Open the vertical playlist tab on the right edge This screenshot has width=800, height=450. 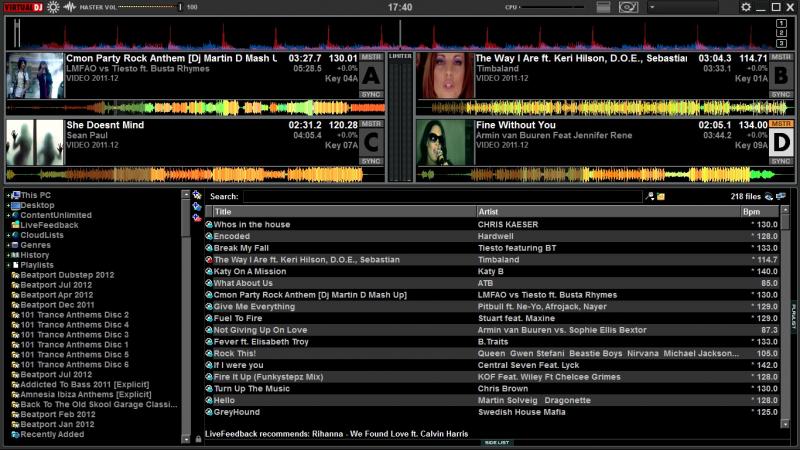(x=794, y=316)
